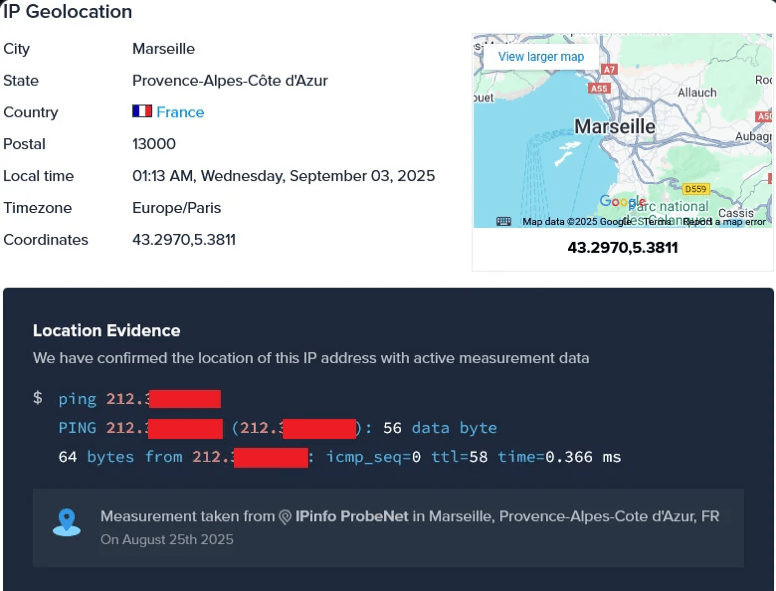Screen dimensions: 776x591
Task: Click the postal code 13000 value
Action: tap(154, 144)
